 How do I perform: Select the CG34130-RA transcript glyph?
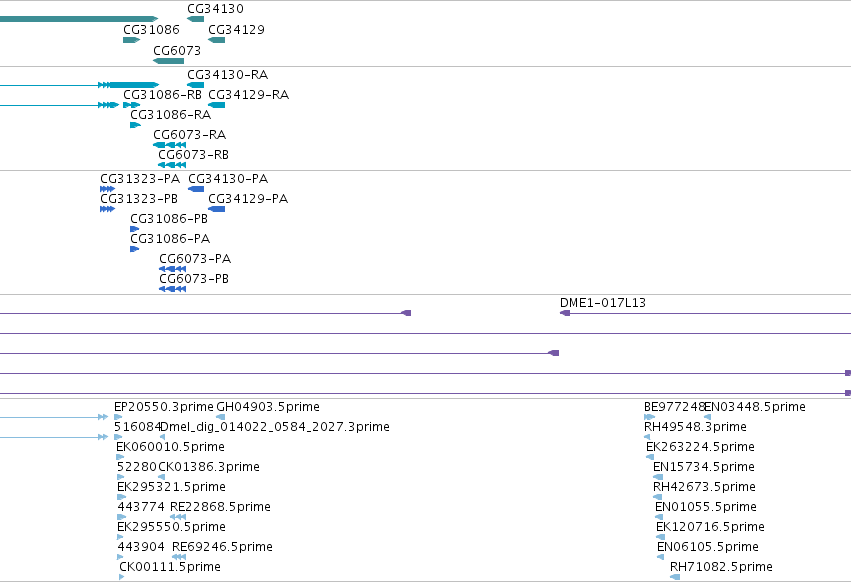[x=195, y=85]
